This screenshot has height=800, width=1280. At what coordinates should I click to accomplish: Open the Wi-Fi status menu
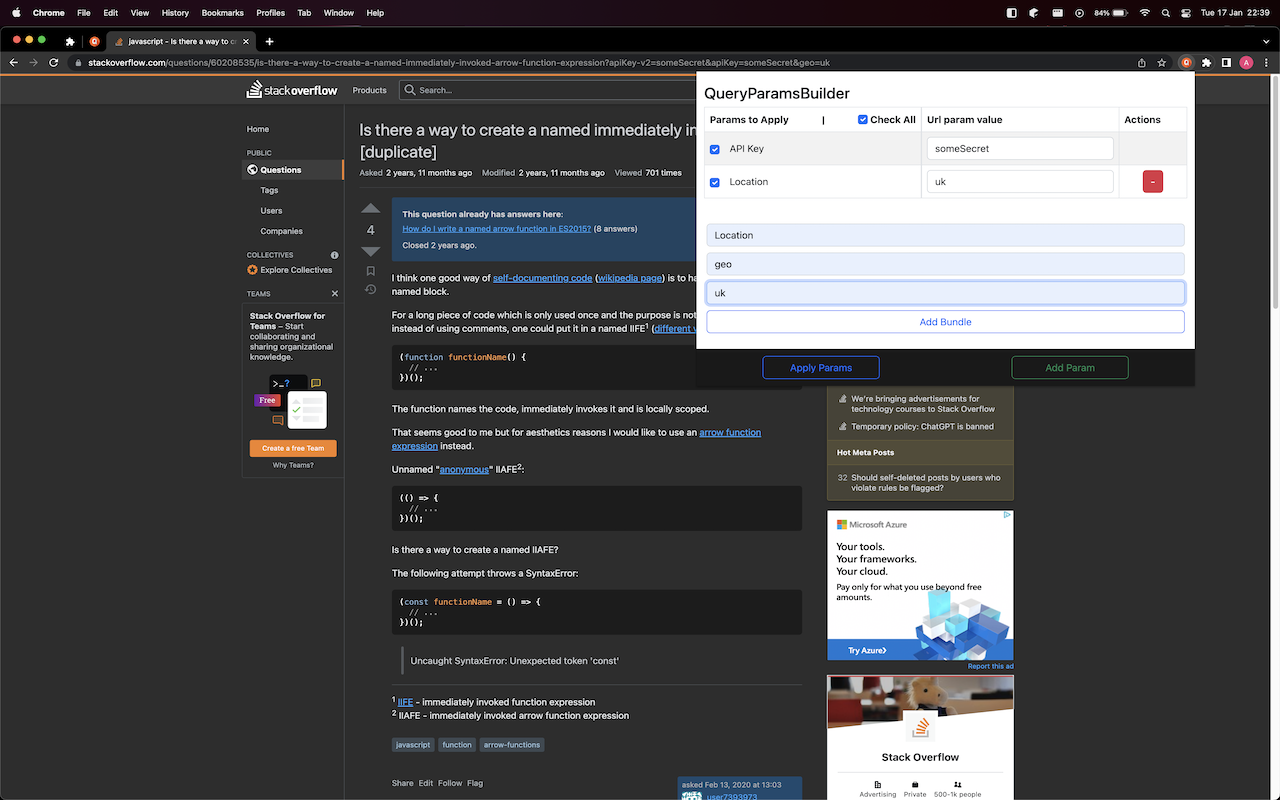point(1143,13)
